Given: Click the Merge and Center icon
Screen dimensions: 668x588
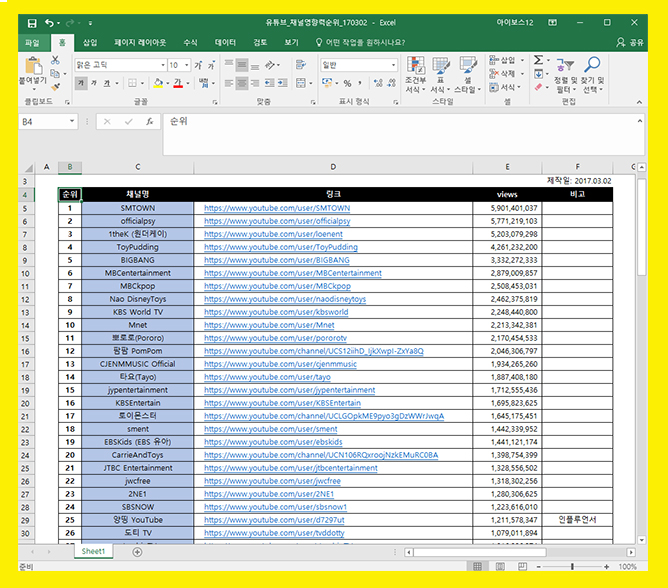Looking at the screenshot, I should point(301,83).
